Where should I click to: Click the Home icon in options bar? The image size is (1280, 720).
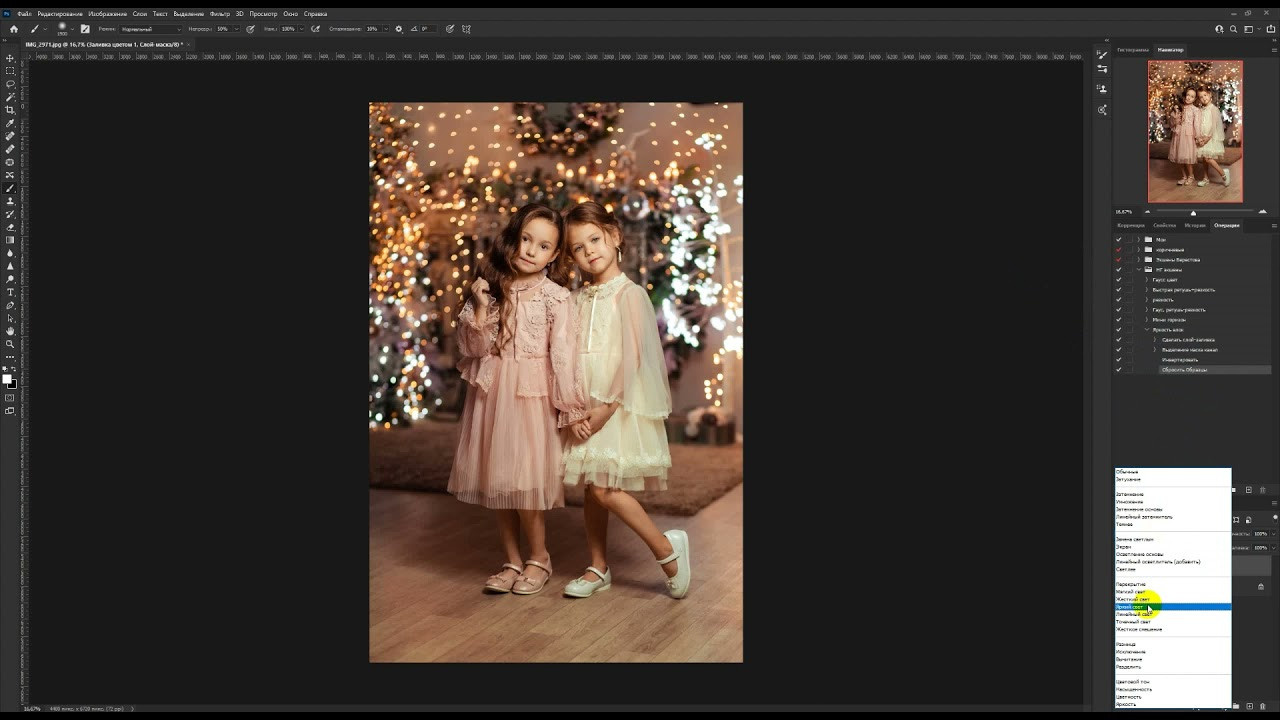(13, 29)
